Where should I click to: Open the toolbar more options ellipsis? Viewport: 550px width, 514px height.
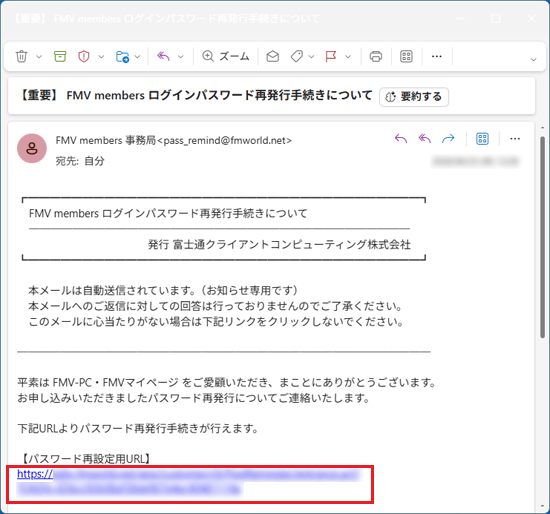[437, 56]
